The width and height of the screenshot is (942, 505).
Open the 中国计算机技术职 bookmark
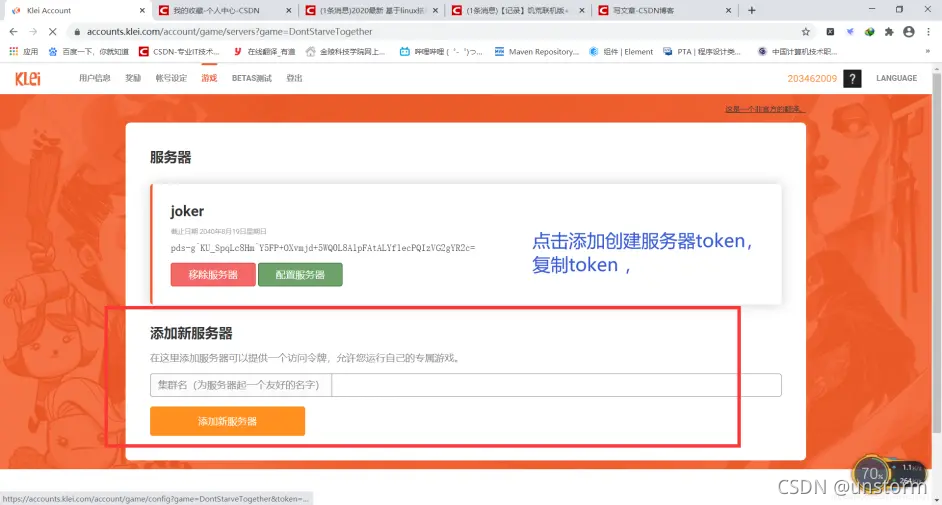pos(797,52)
